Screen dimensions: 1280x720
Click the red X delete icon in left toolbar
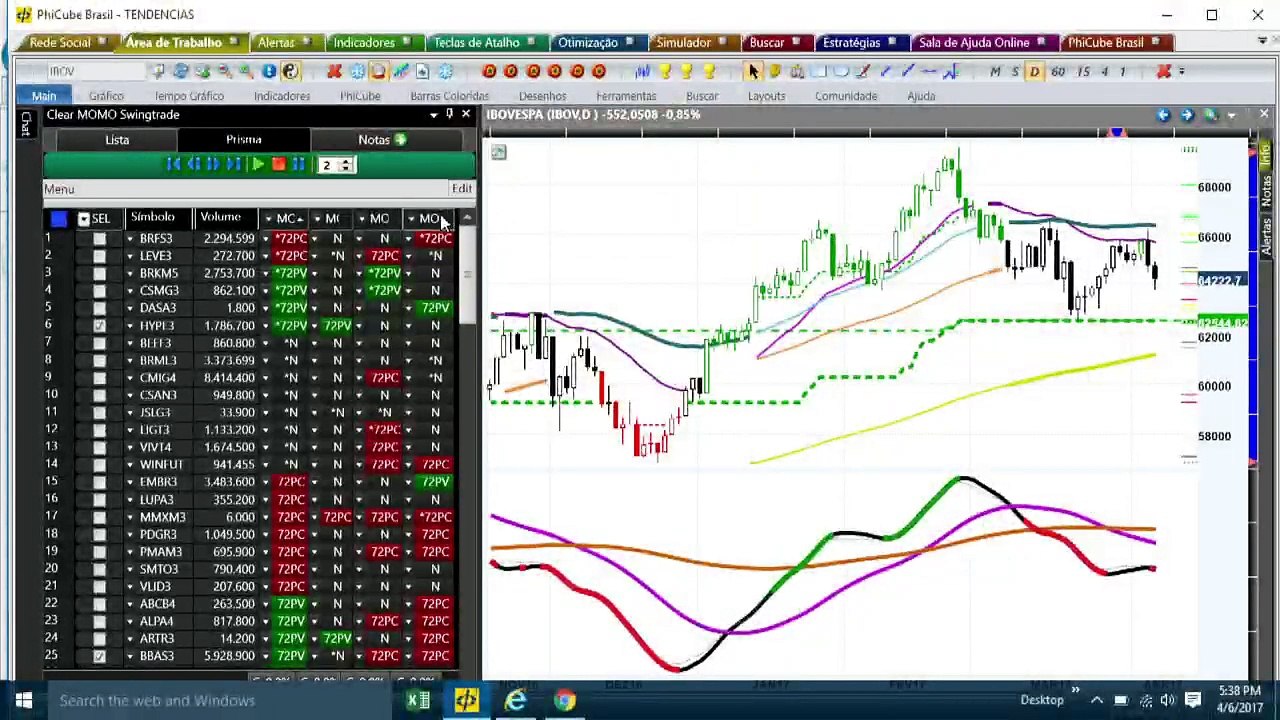point(334,71)
